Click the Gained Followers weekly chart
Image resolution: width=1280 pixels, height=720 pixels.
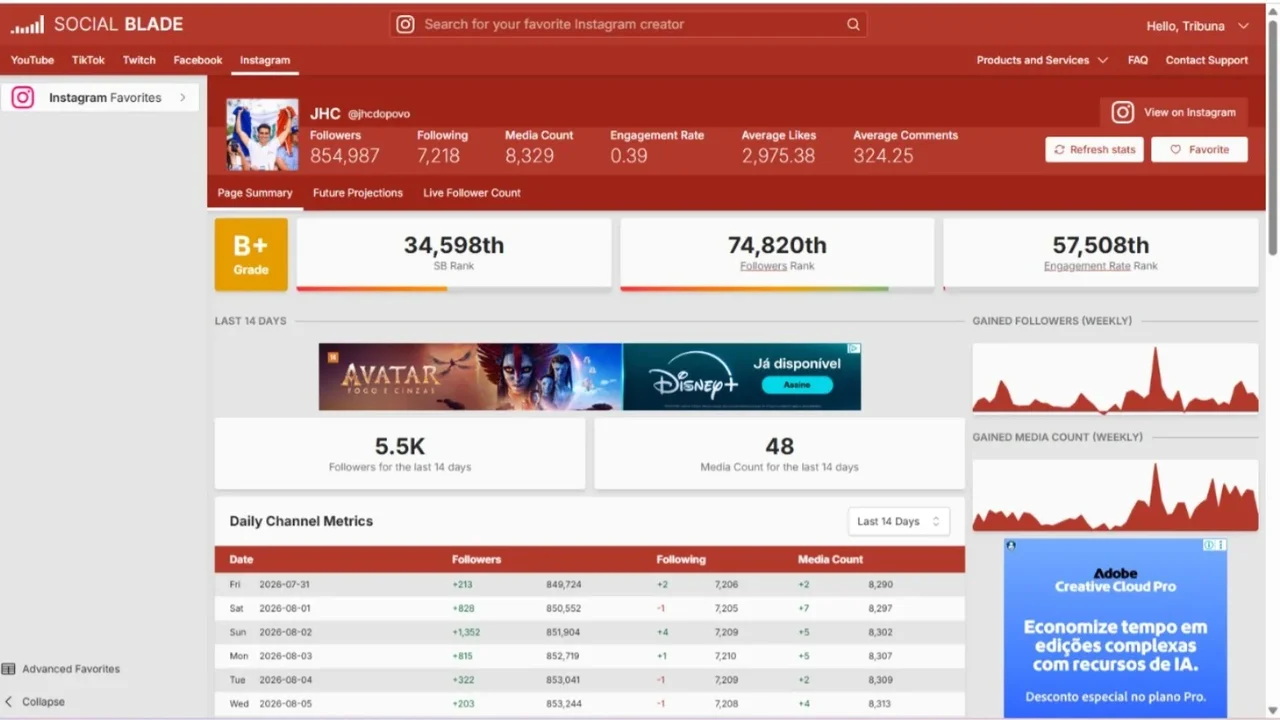(x=1115, y=378)
